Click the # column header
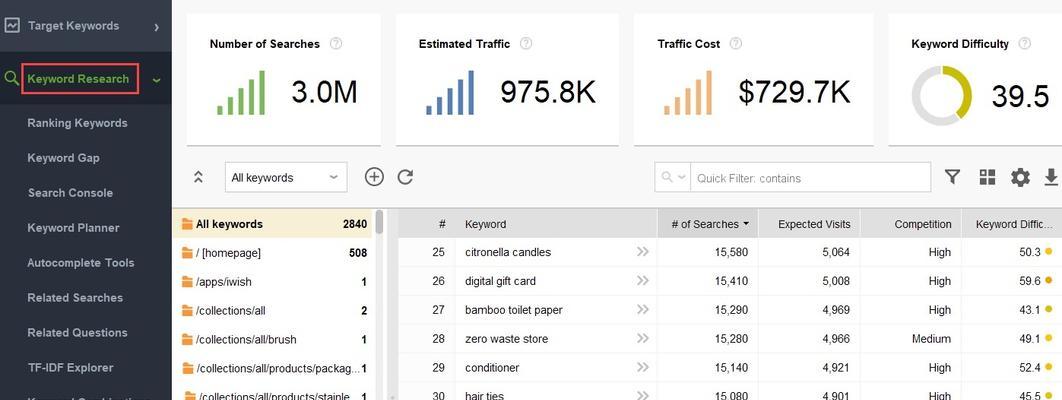The height and width of the screenshot is (400, 1062). pyautogui.click(x=427, y=224)
